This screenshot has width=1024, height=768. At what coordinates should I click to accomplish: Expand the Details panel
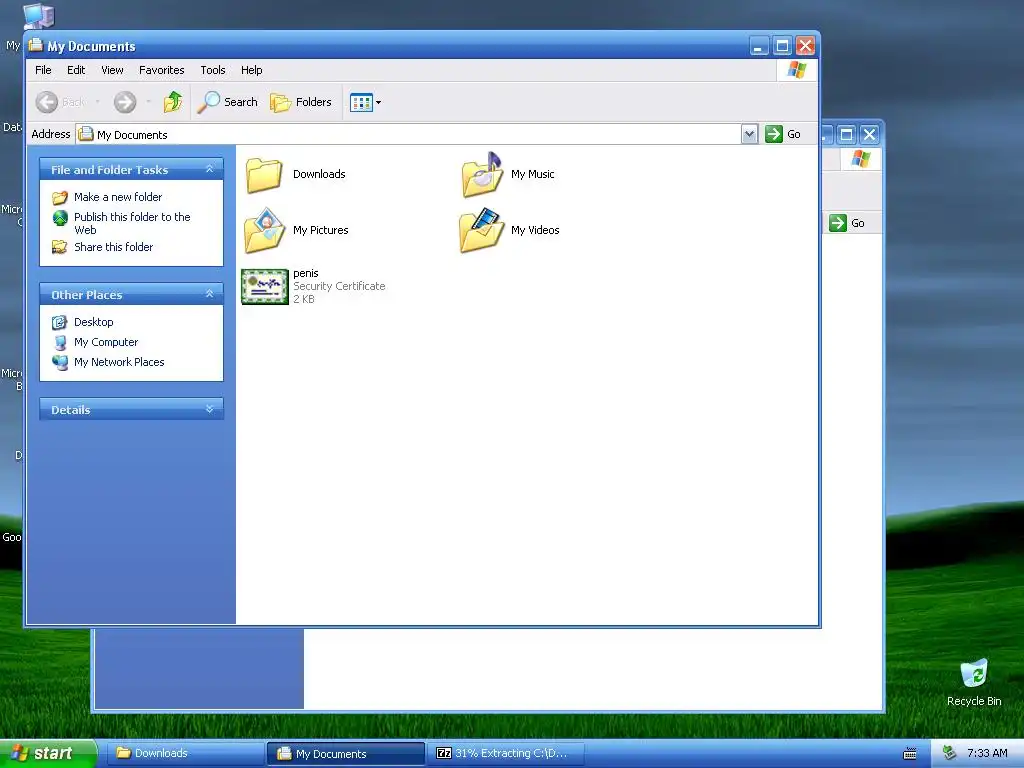click(210, 409)
